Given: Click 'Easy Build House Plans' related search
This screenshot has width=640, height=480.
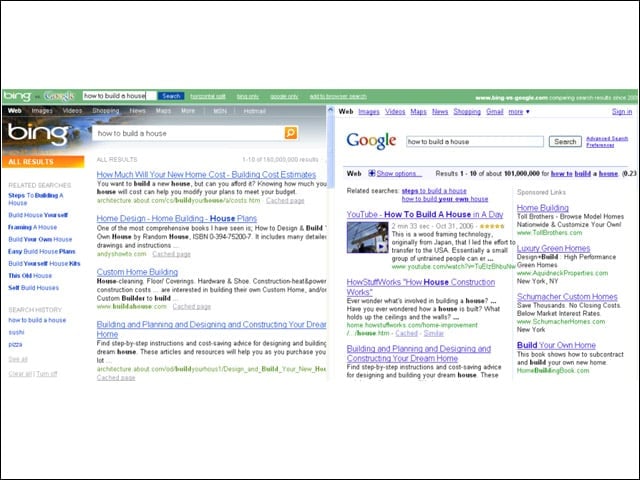Looking at the screenshot, I should coord(42,251).
